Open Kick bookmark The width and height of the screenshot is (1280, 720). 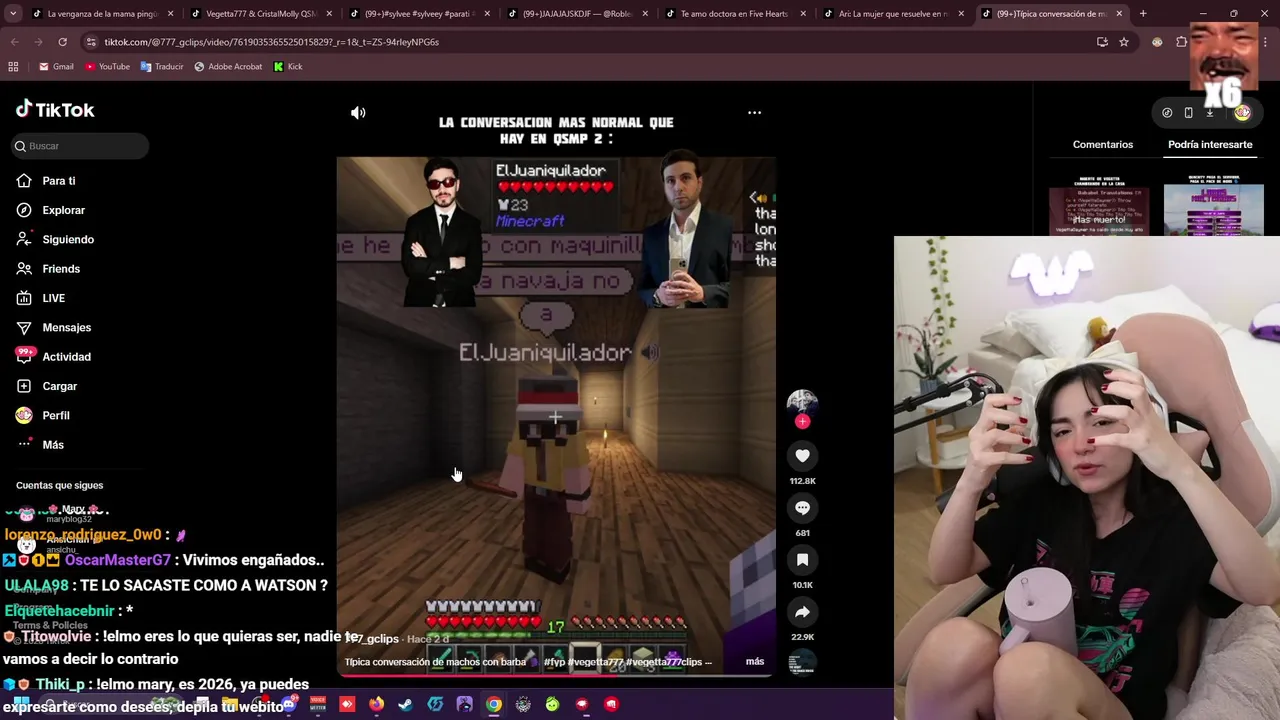(288, 66)
